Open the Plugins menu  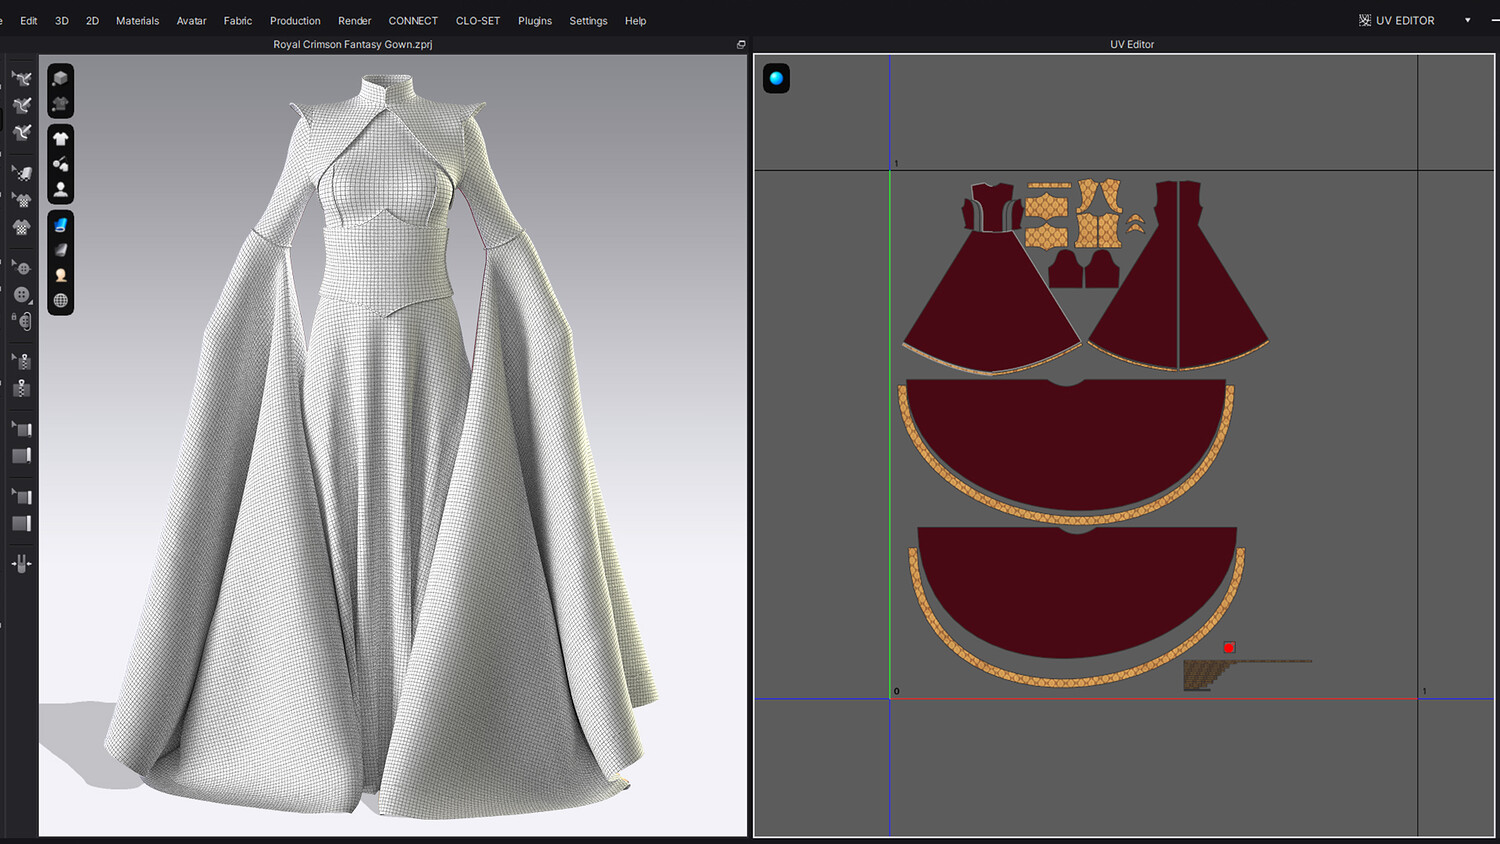tap(535, 21)
